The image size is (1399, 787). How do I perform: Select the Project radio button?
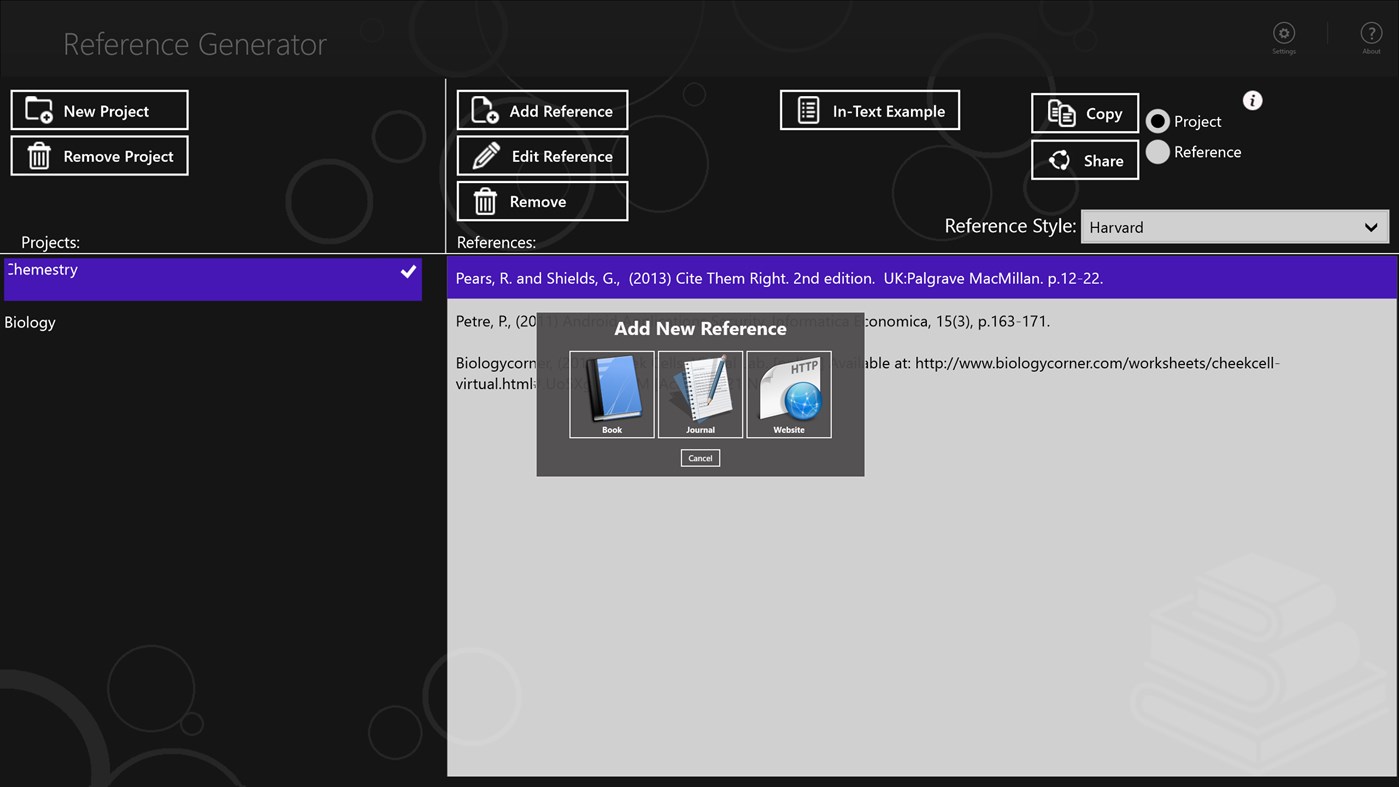(x=1157, y=121)
